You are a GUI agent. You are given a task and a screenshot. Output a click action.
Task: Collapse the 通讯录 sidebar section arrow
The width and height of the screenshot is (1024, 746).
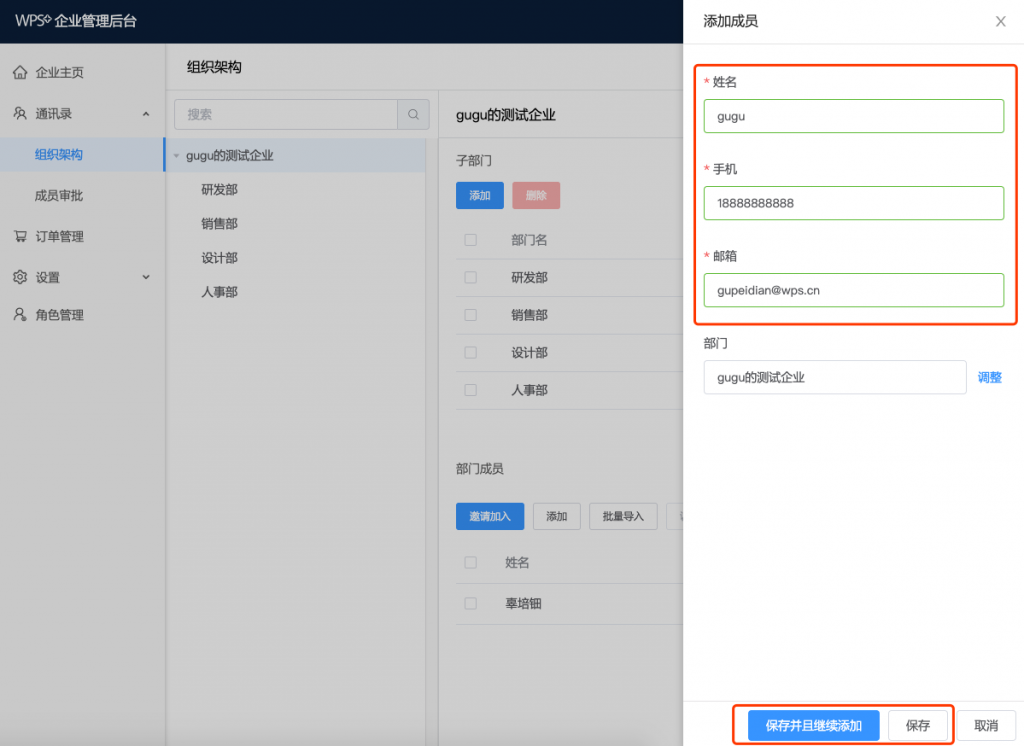[146, 114]
